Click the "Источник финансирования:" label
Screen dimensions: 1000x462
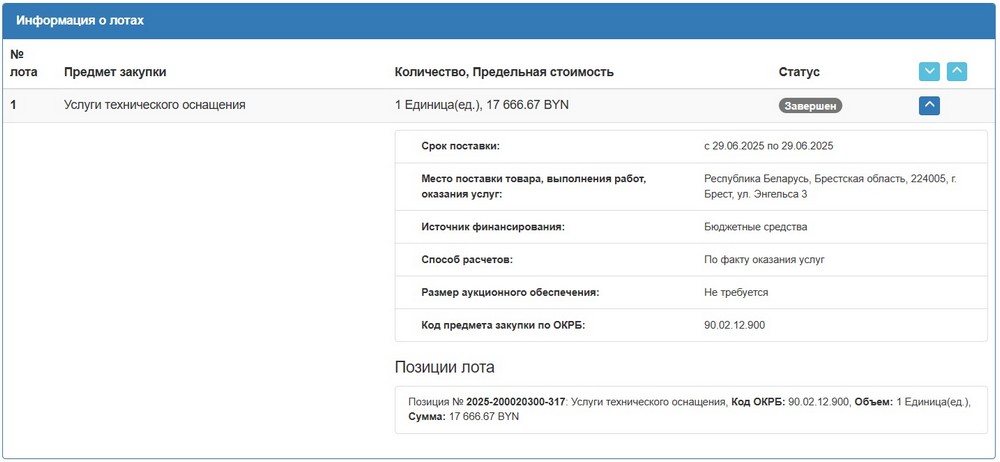493,227
